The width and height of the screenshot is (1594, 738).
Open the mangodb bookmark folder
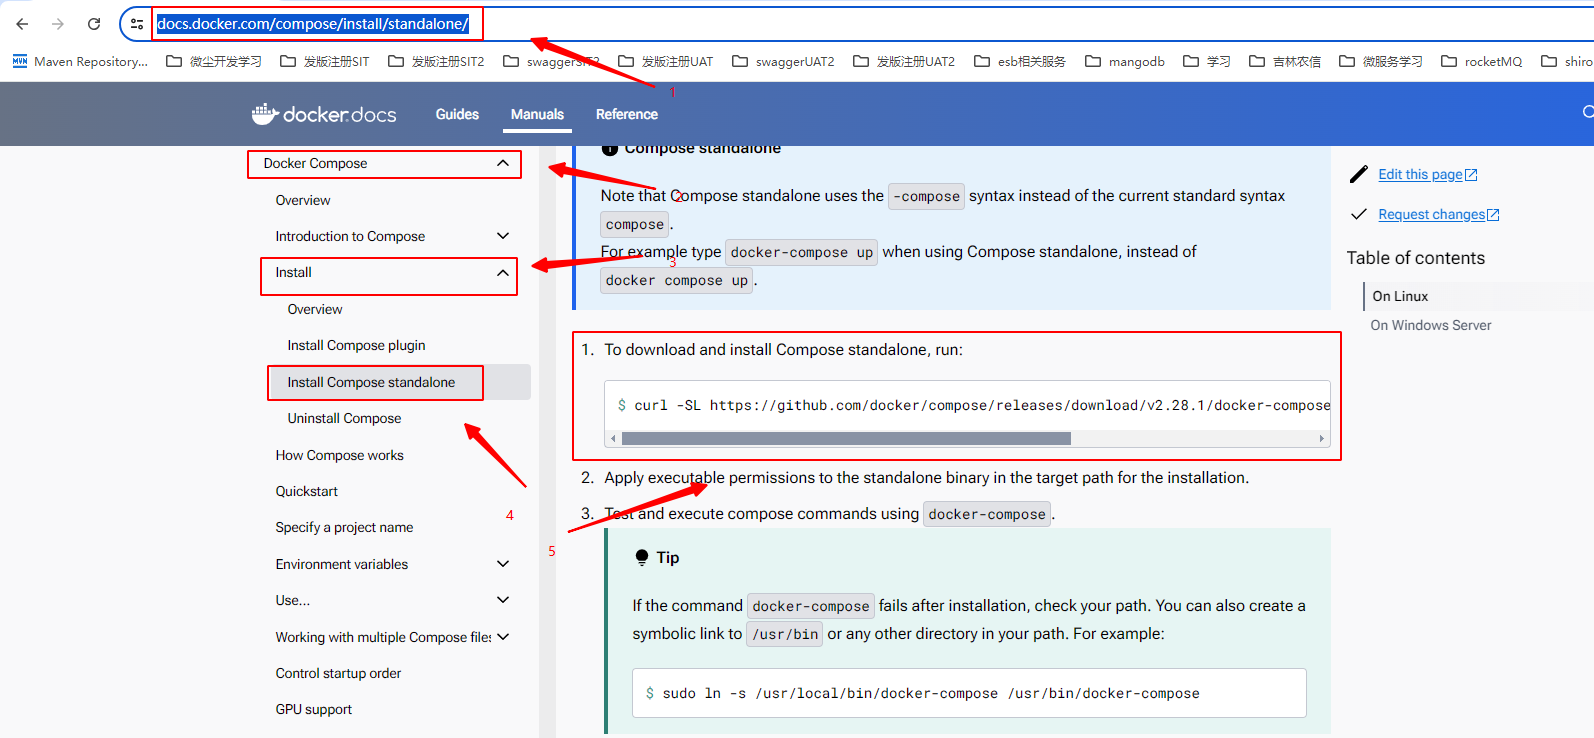(1125, 61)
